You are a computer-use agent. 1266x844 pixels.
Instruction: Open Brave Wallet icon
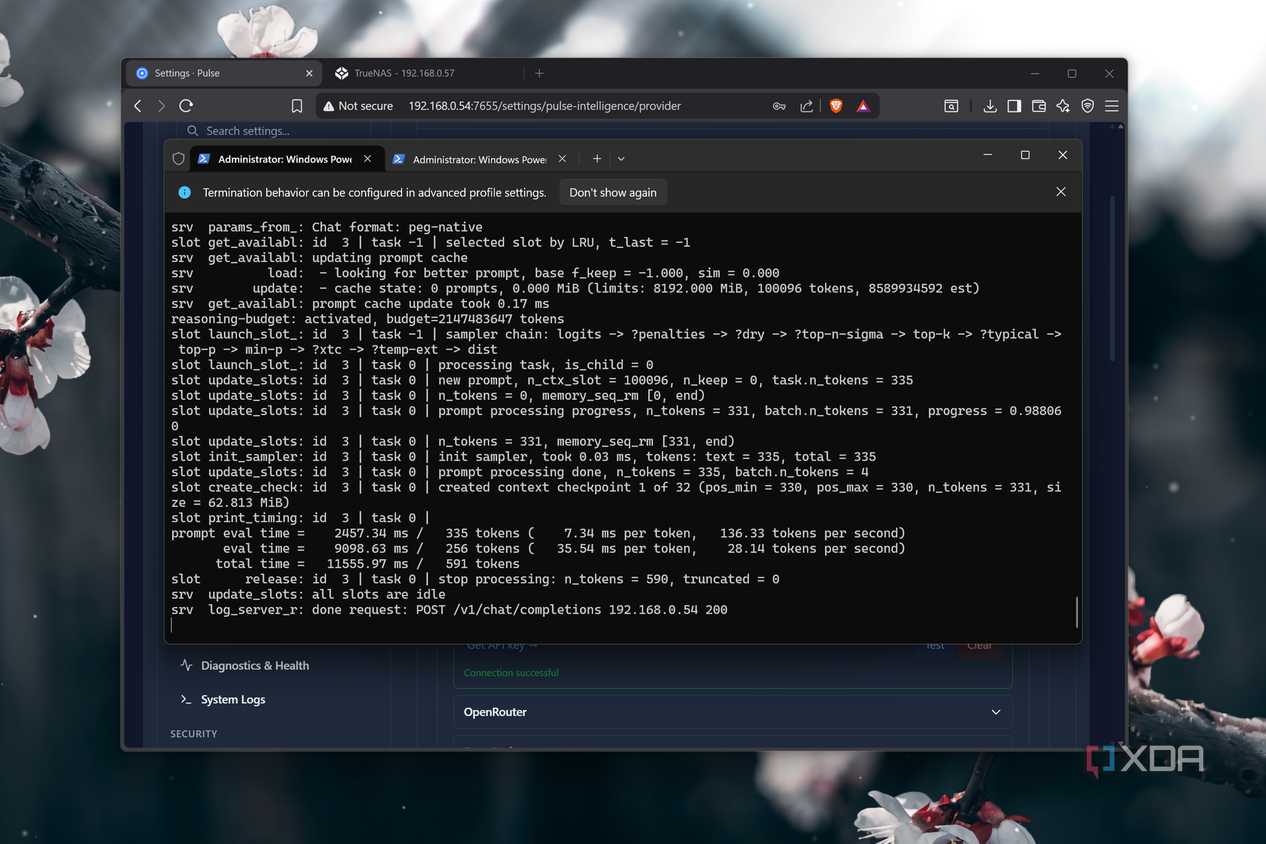[x=1039, y=106]
